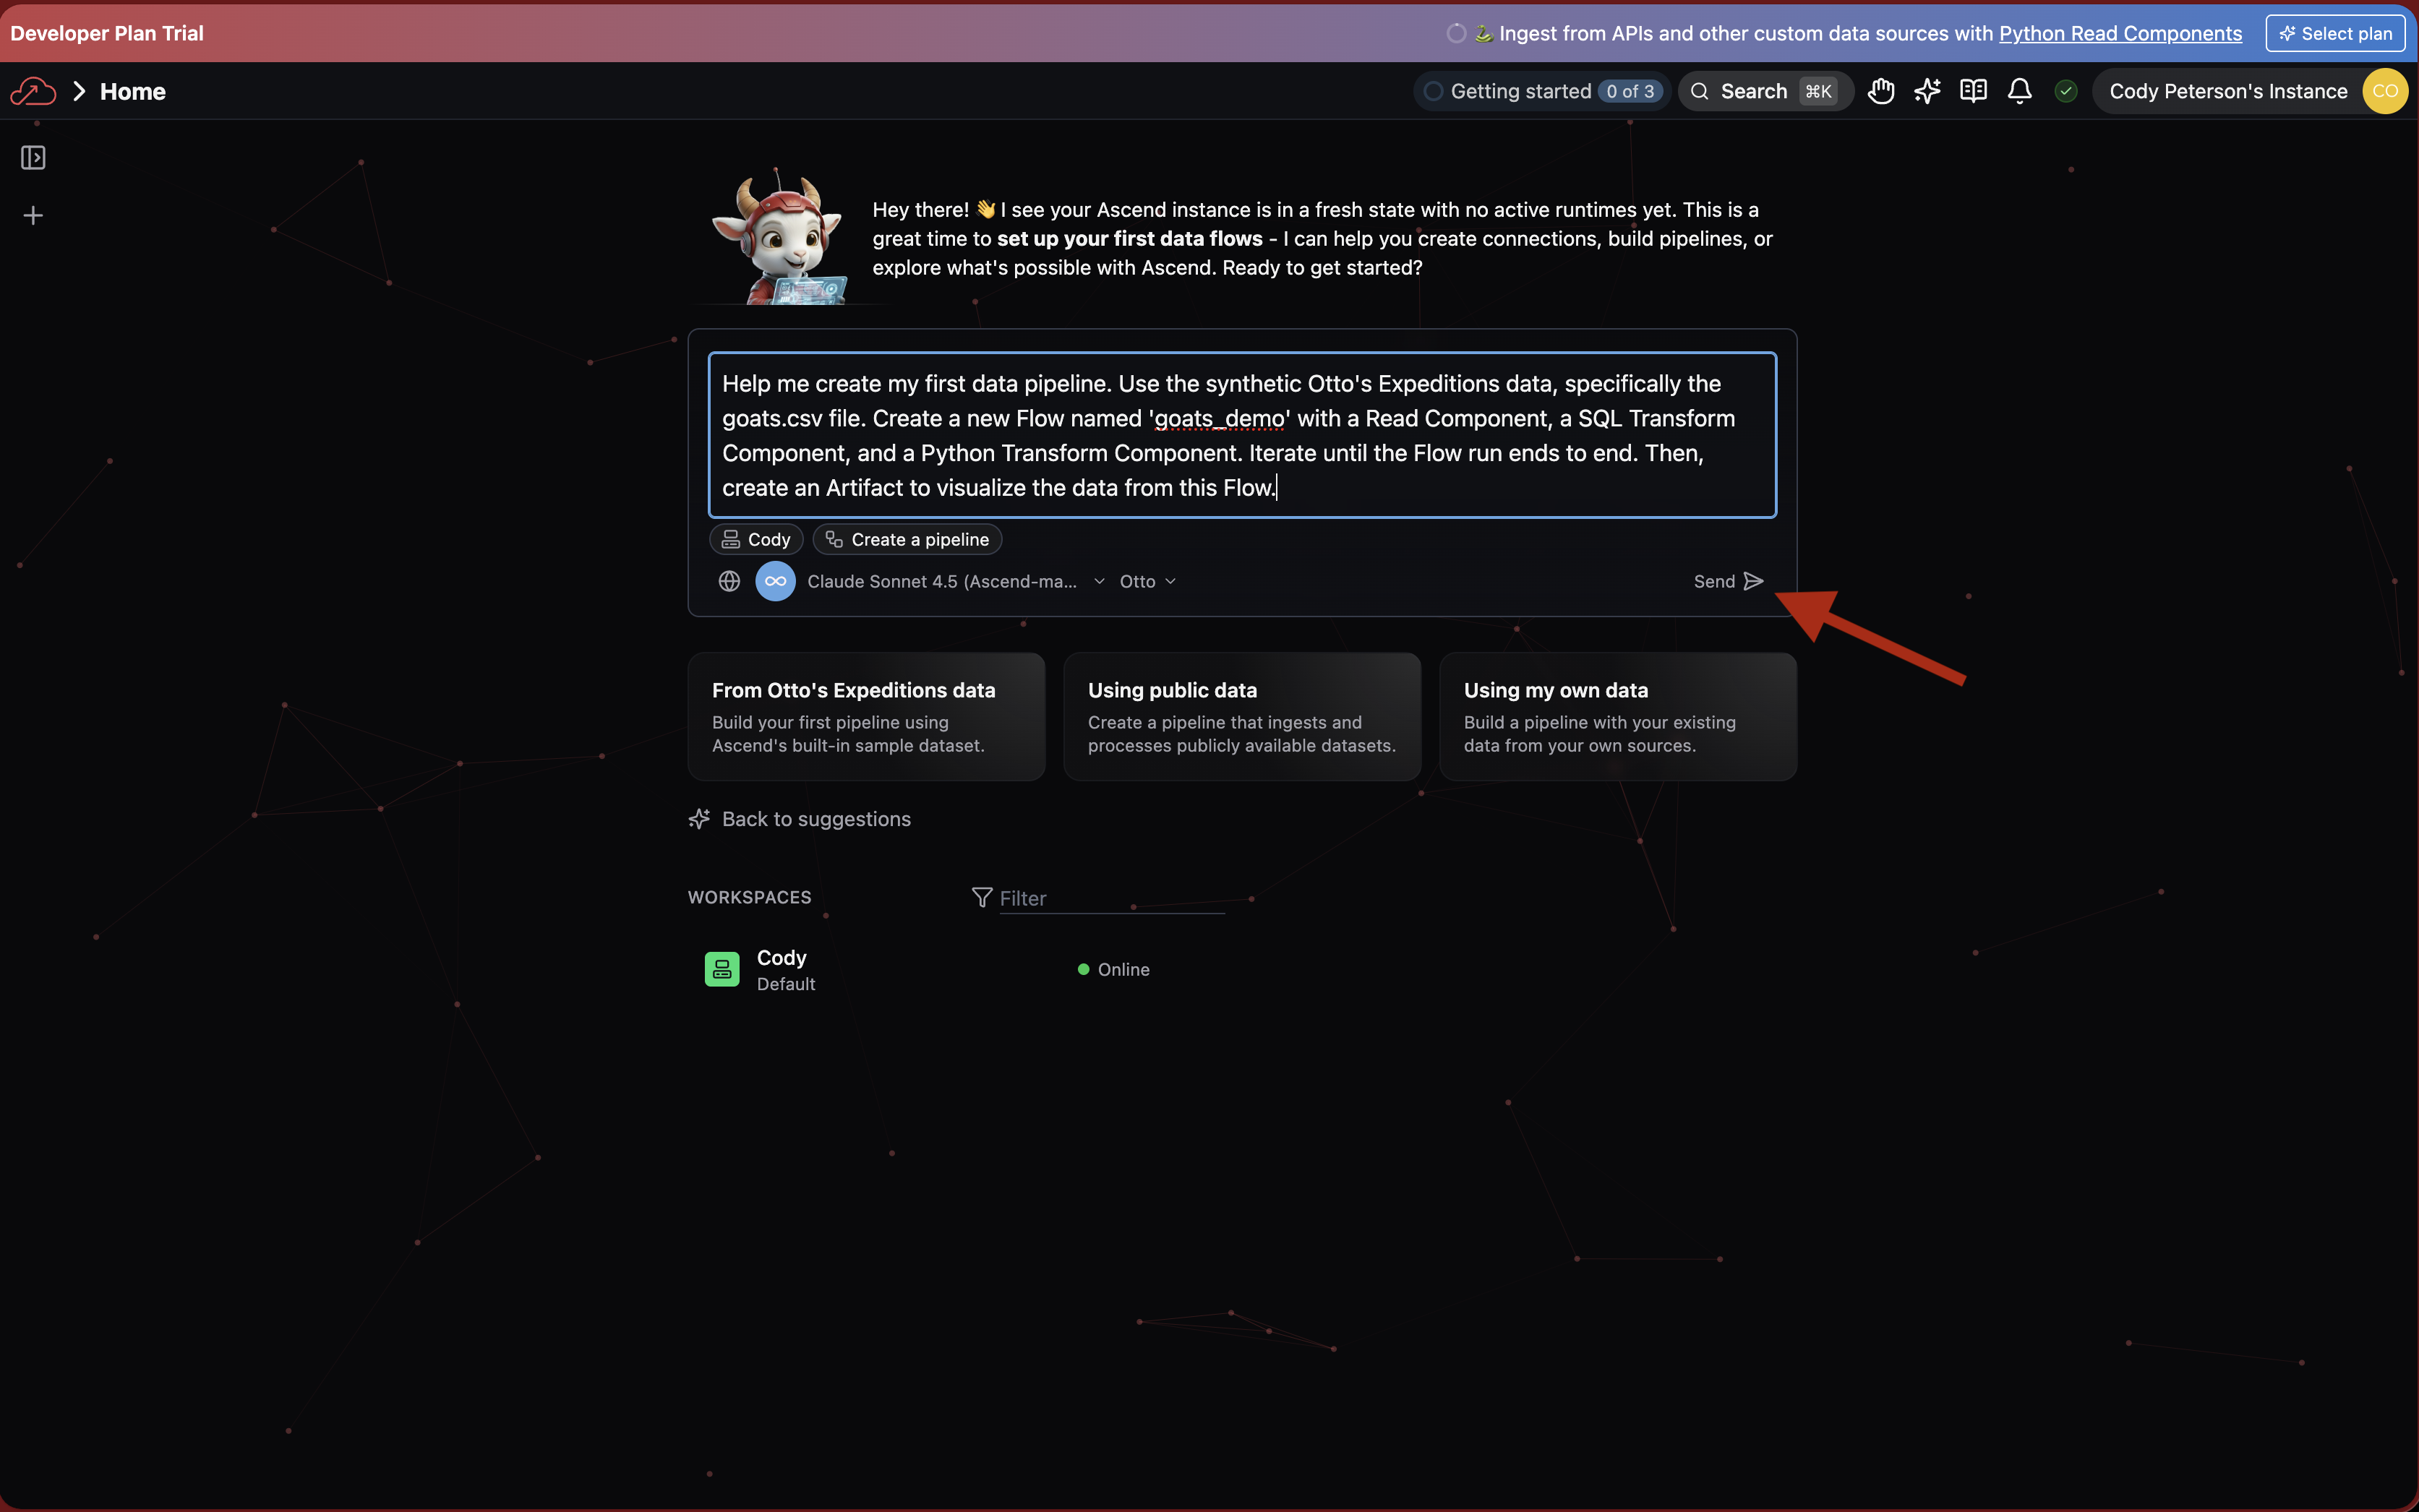Open Python Read Components link
Screen dimensions: 2419x1512
pos(2120,33)
